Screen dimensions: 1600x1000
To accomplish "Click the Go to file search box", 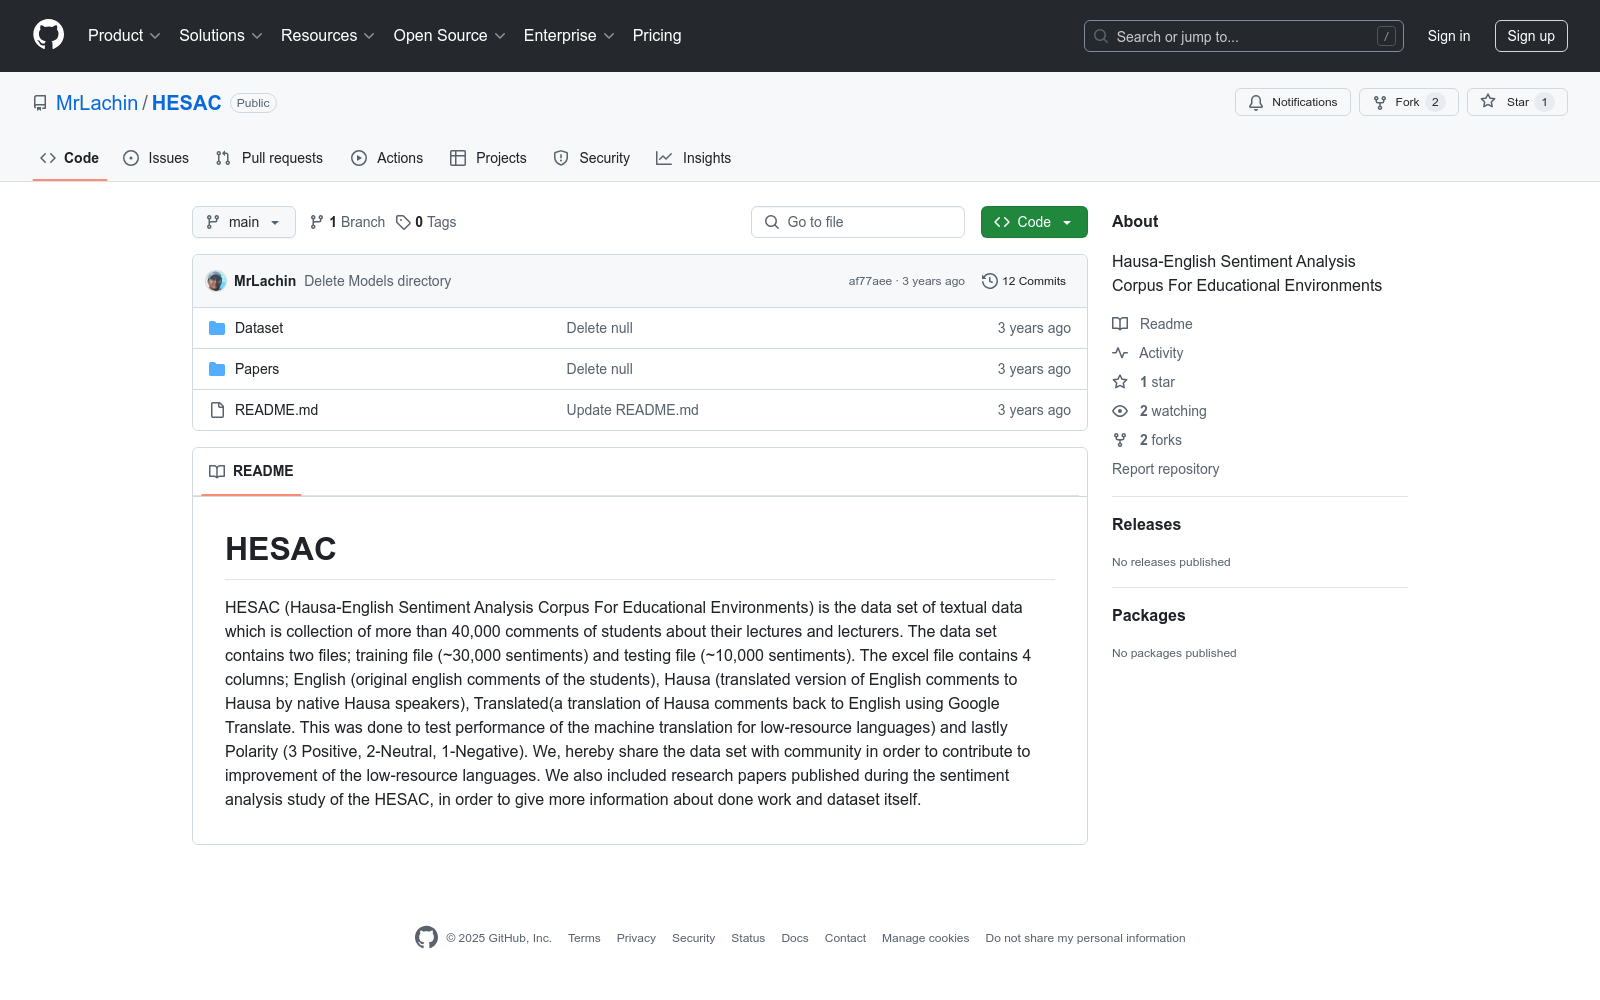I will tap(858, 222).
